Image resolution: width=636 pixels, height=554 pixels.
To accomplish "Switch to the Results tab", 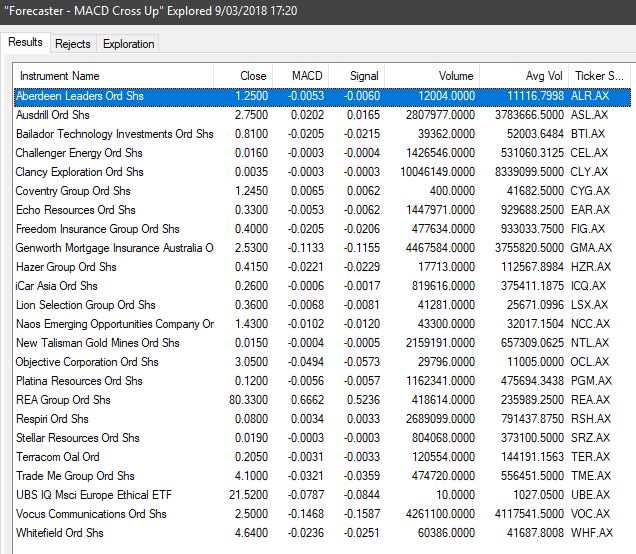I will click(25, 42).
